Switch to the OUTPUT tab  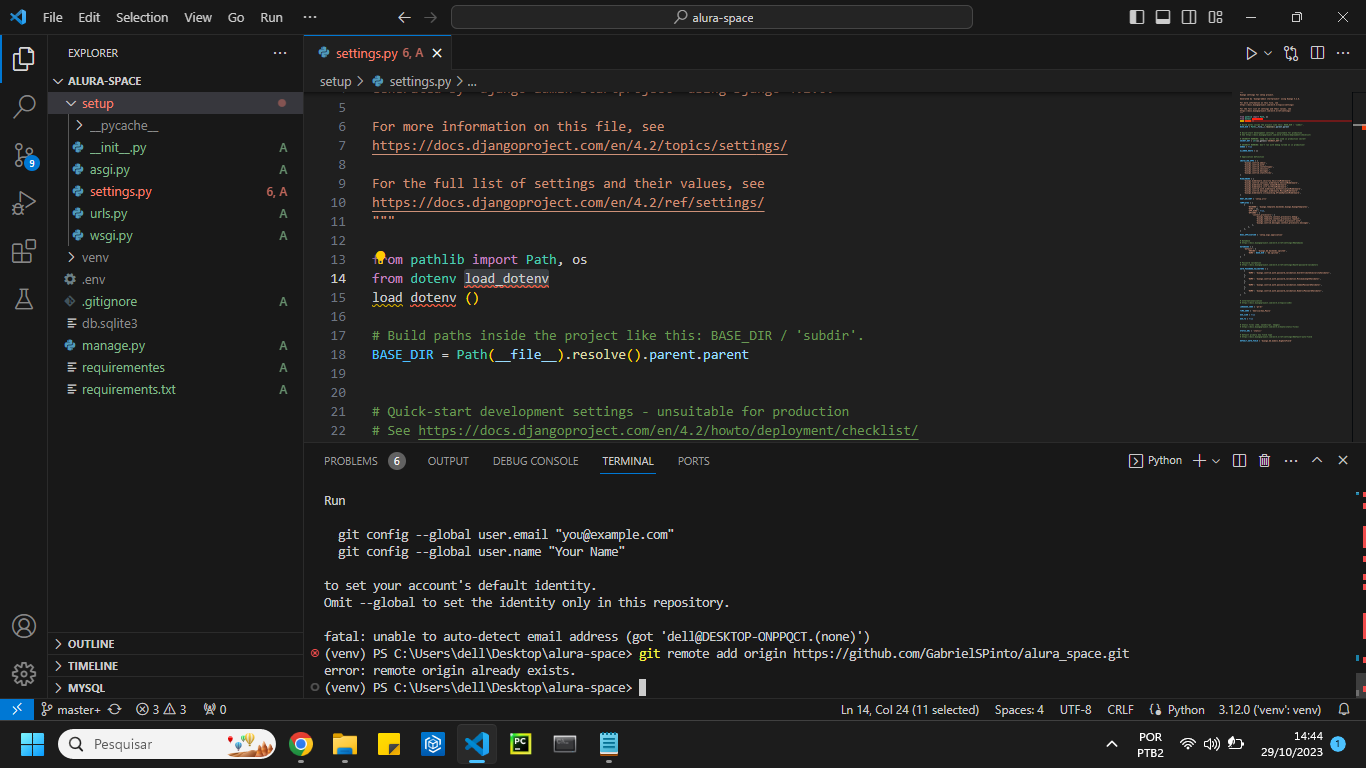tap(448, 461)
